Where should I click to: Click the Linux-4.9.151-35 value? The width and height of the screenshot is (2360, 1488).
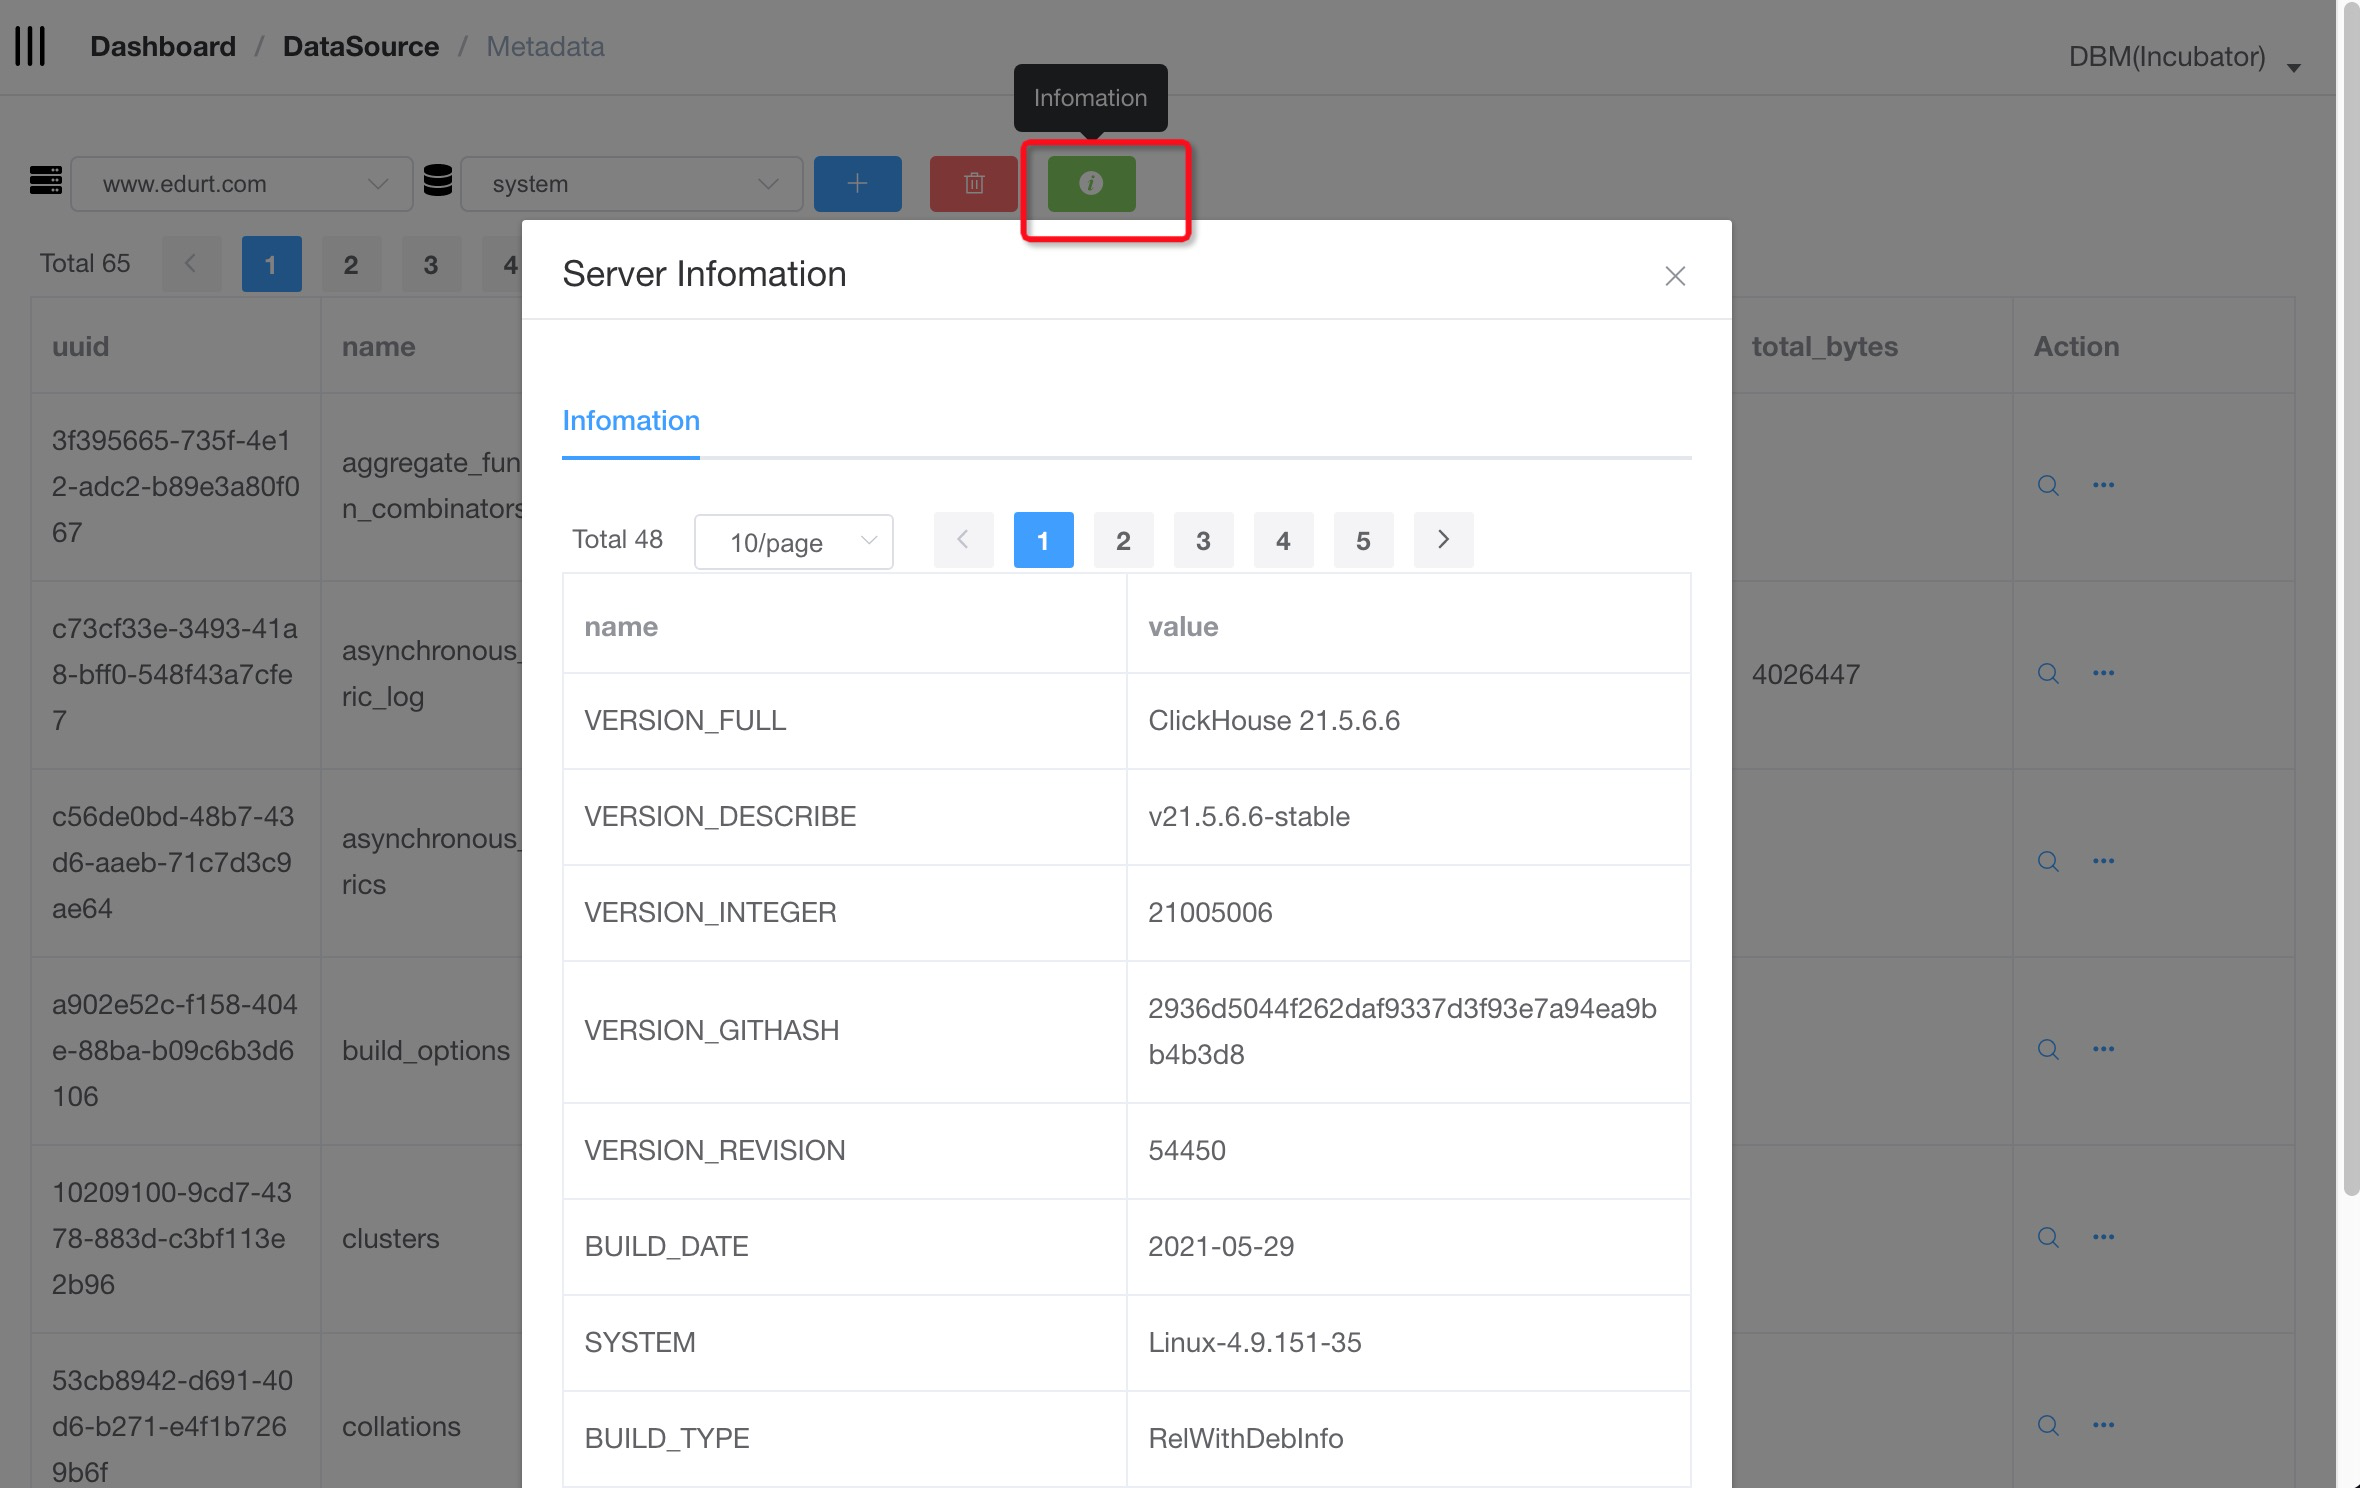tap(1255, 1343)
